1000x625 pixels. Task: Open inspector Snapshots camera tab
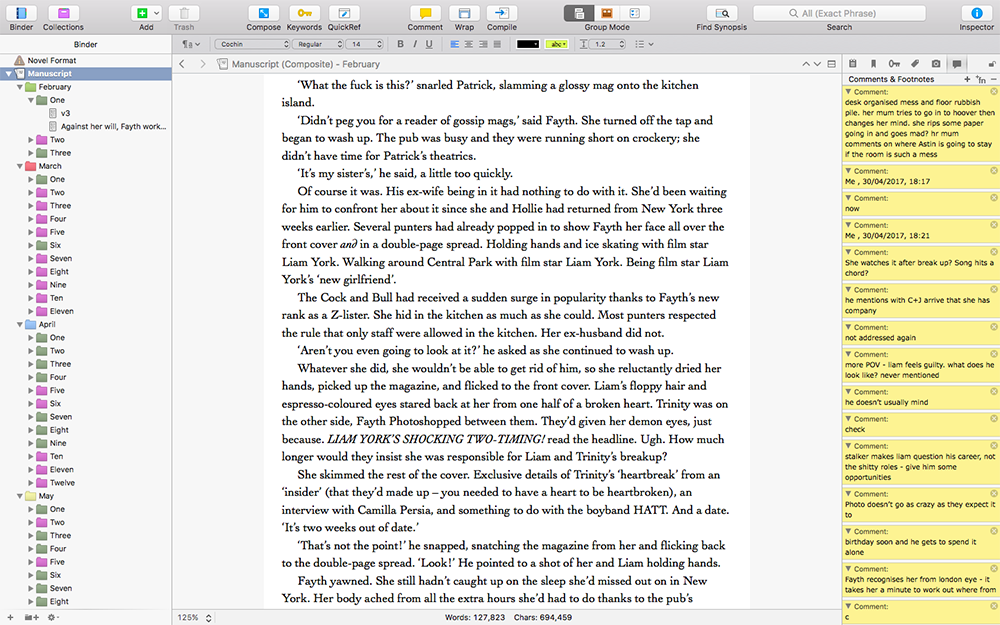[x=936, y=64]
